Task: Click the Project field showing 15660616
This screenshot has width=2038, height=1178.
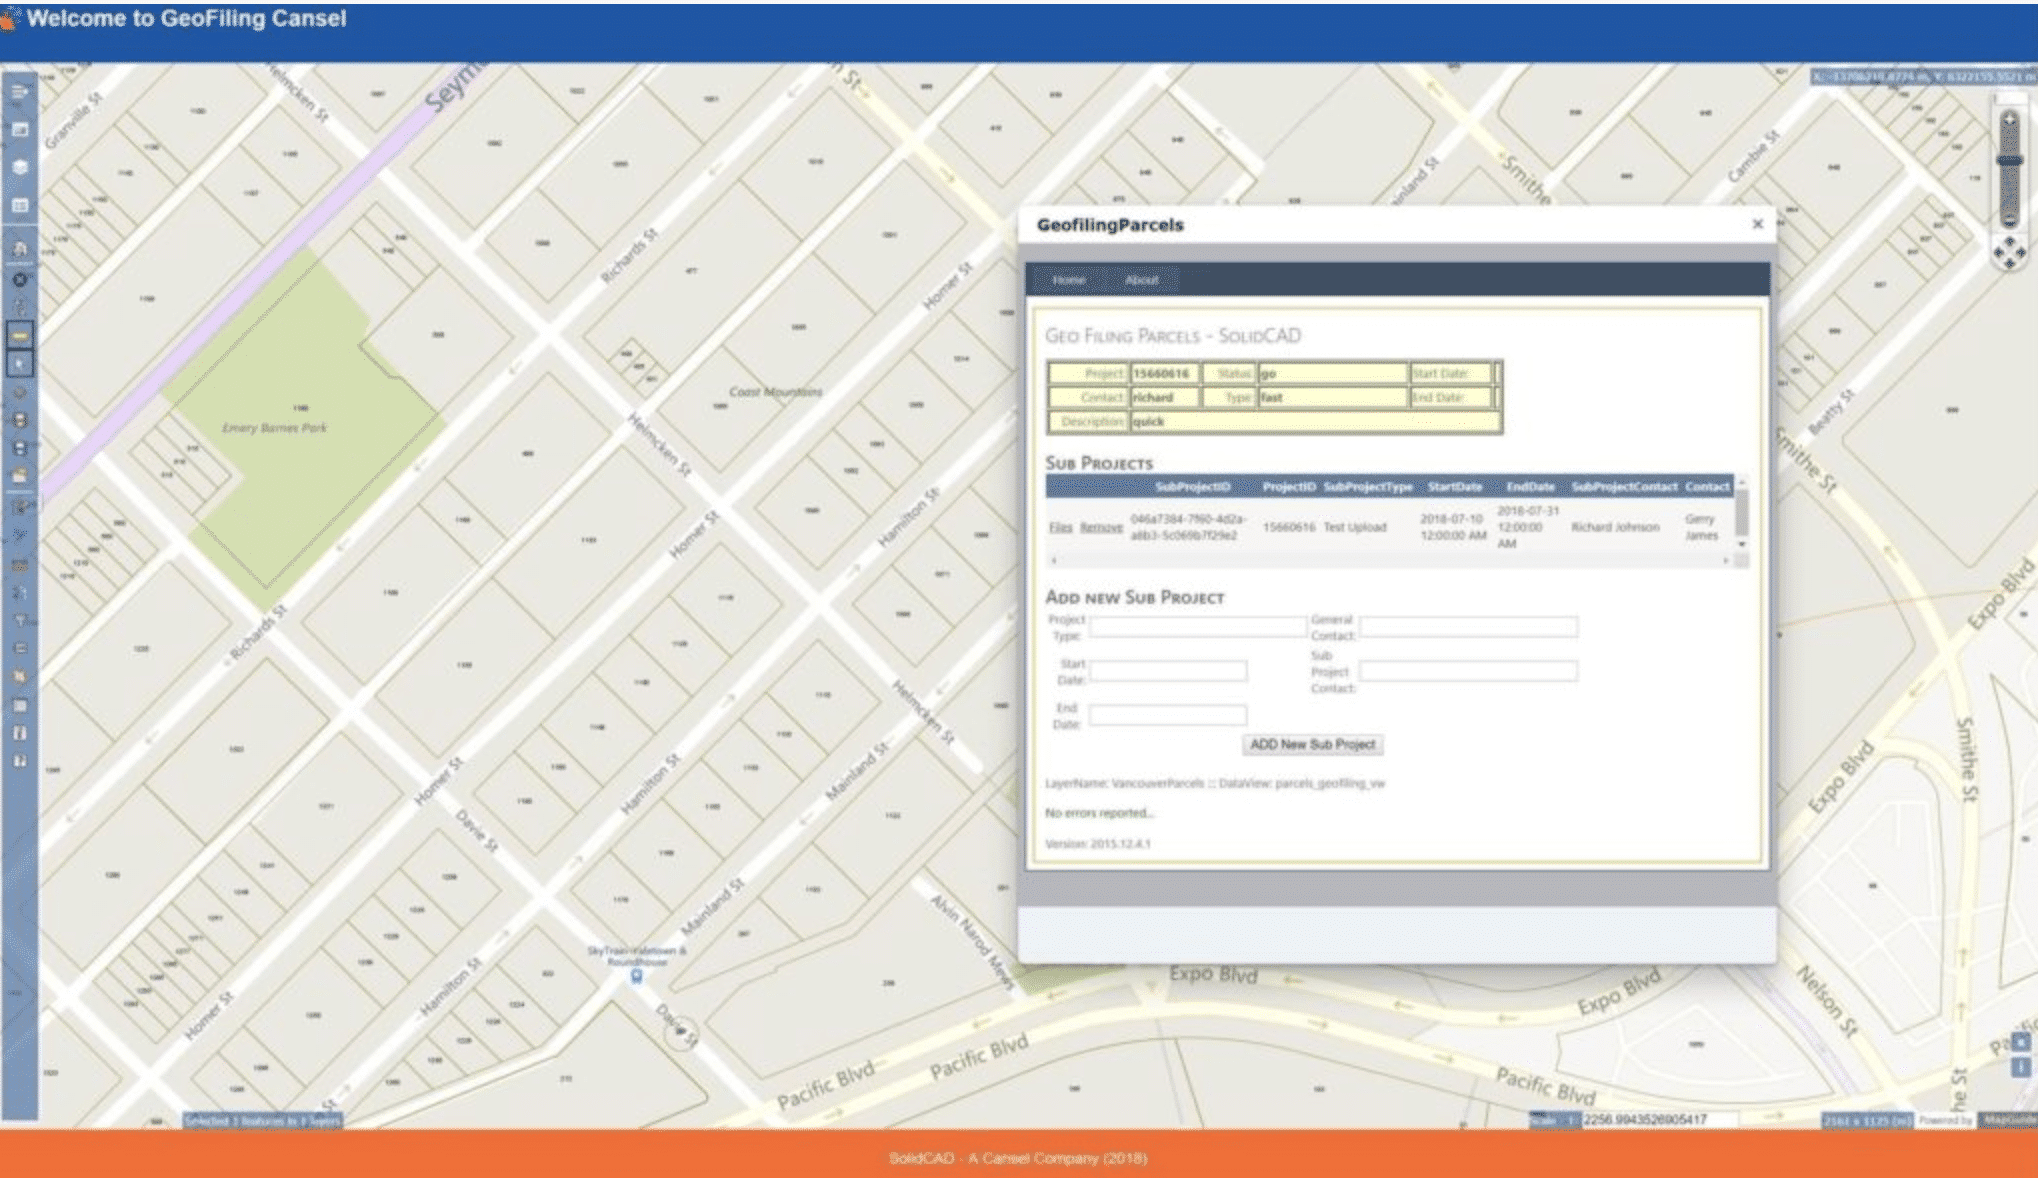Action: coord(1165,373)
